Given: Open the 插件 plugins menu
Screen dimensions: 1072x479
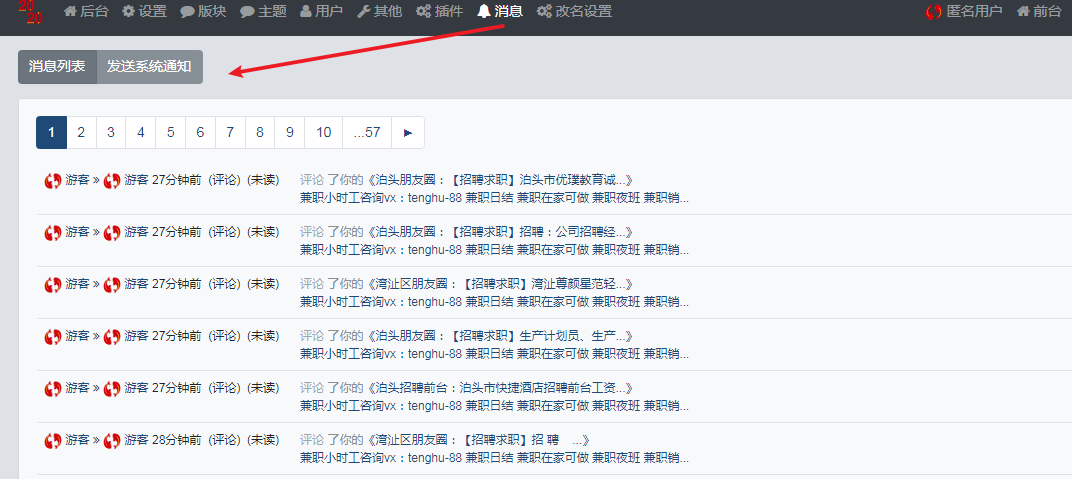Looking at the screenshot, I should coord(440,11).
